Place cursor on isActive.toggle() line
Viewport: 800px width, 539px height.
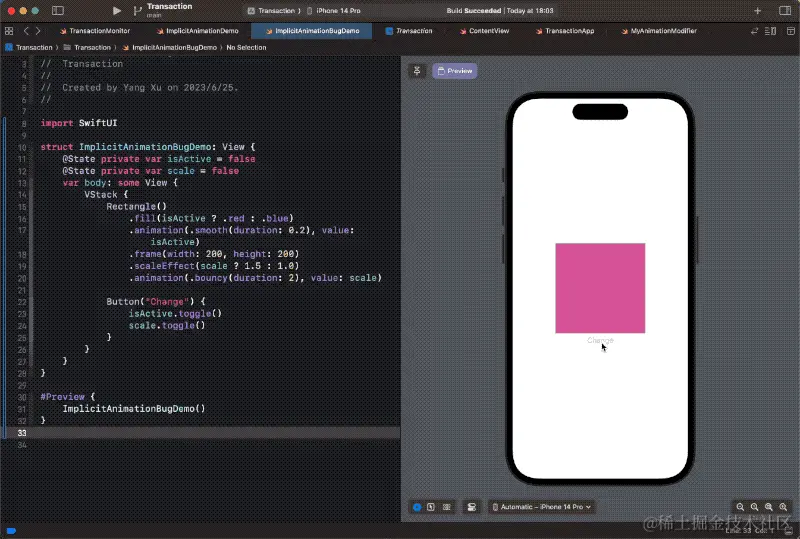[175, 313]
